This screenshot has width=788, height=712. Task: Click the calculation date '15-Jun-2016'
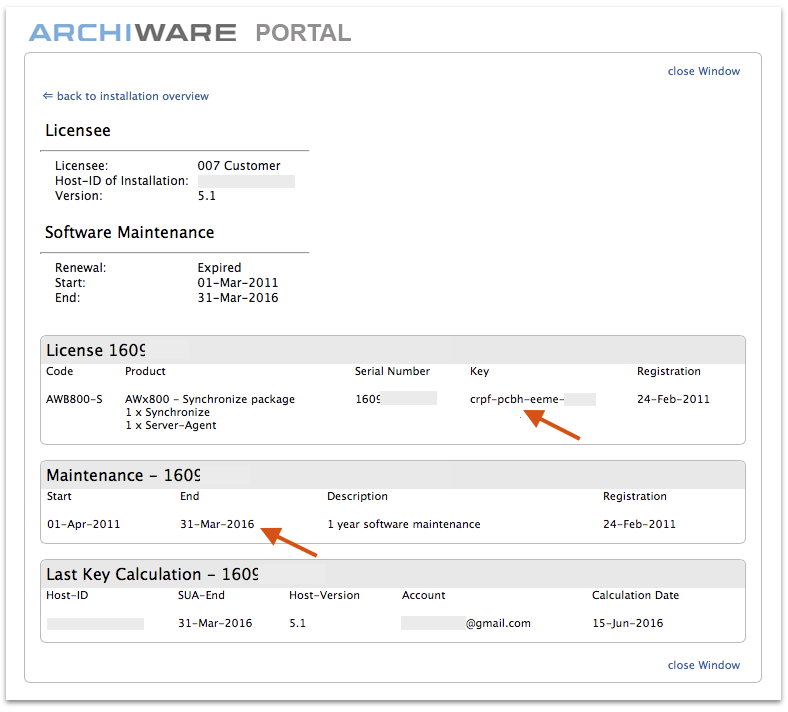(x=628, y=624)
